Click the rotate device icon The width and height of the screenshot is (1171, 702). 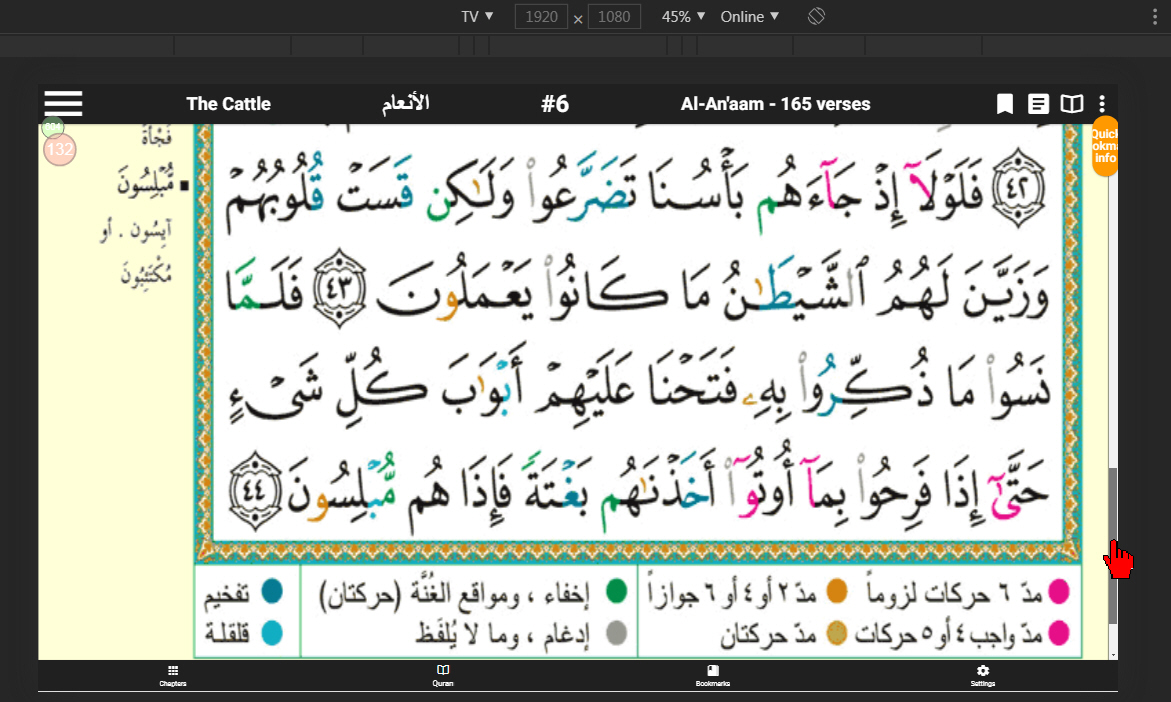[x=816, y=16]
